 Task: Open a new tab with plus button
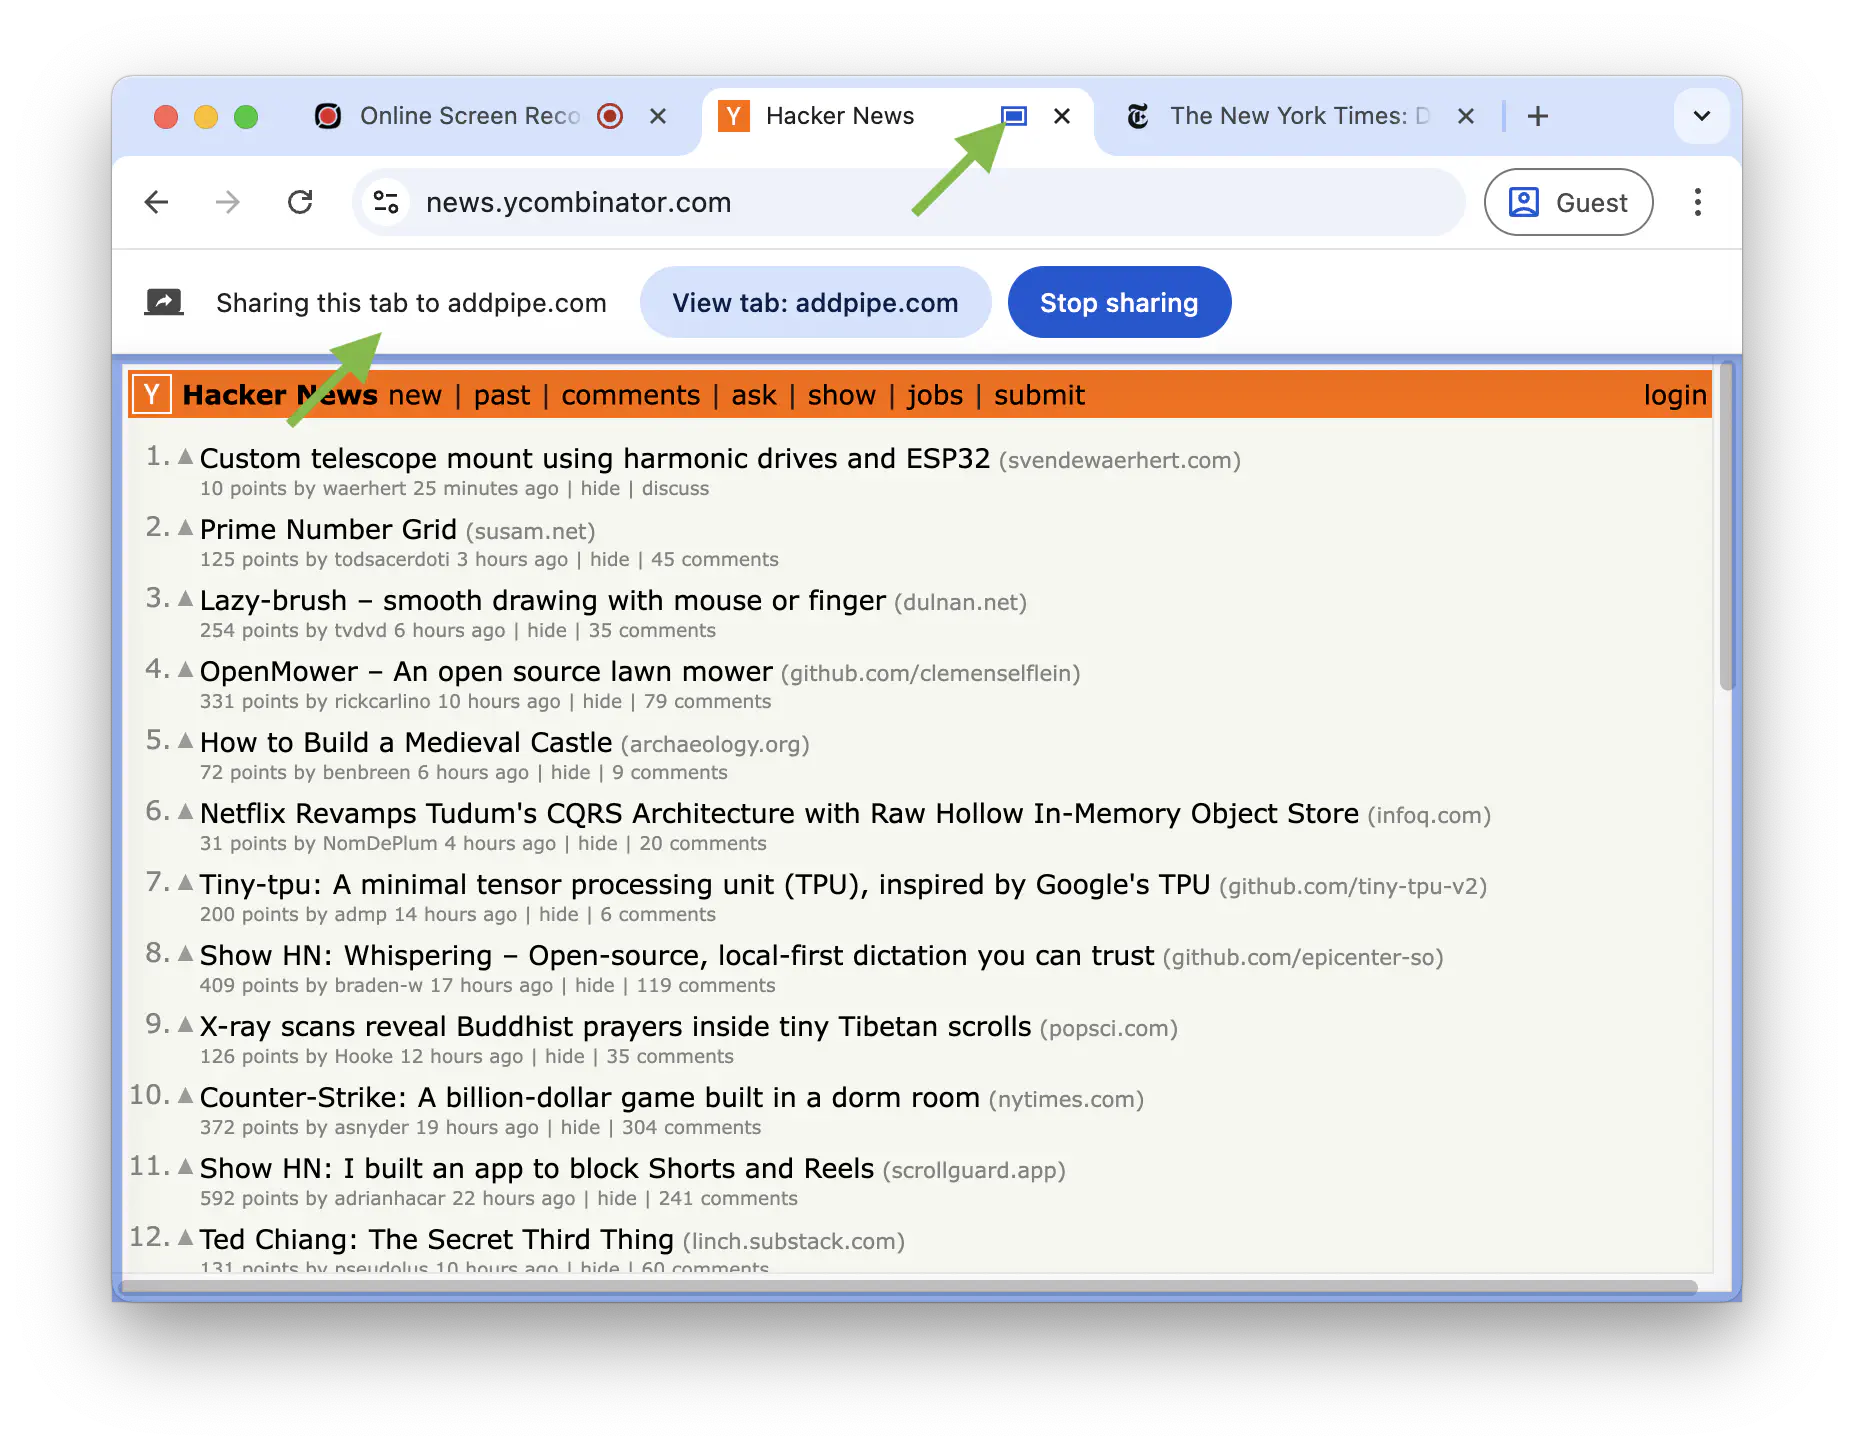1538,116
